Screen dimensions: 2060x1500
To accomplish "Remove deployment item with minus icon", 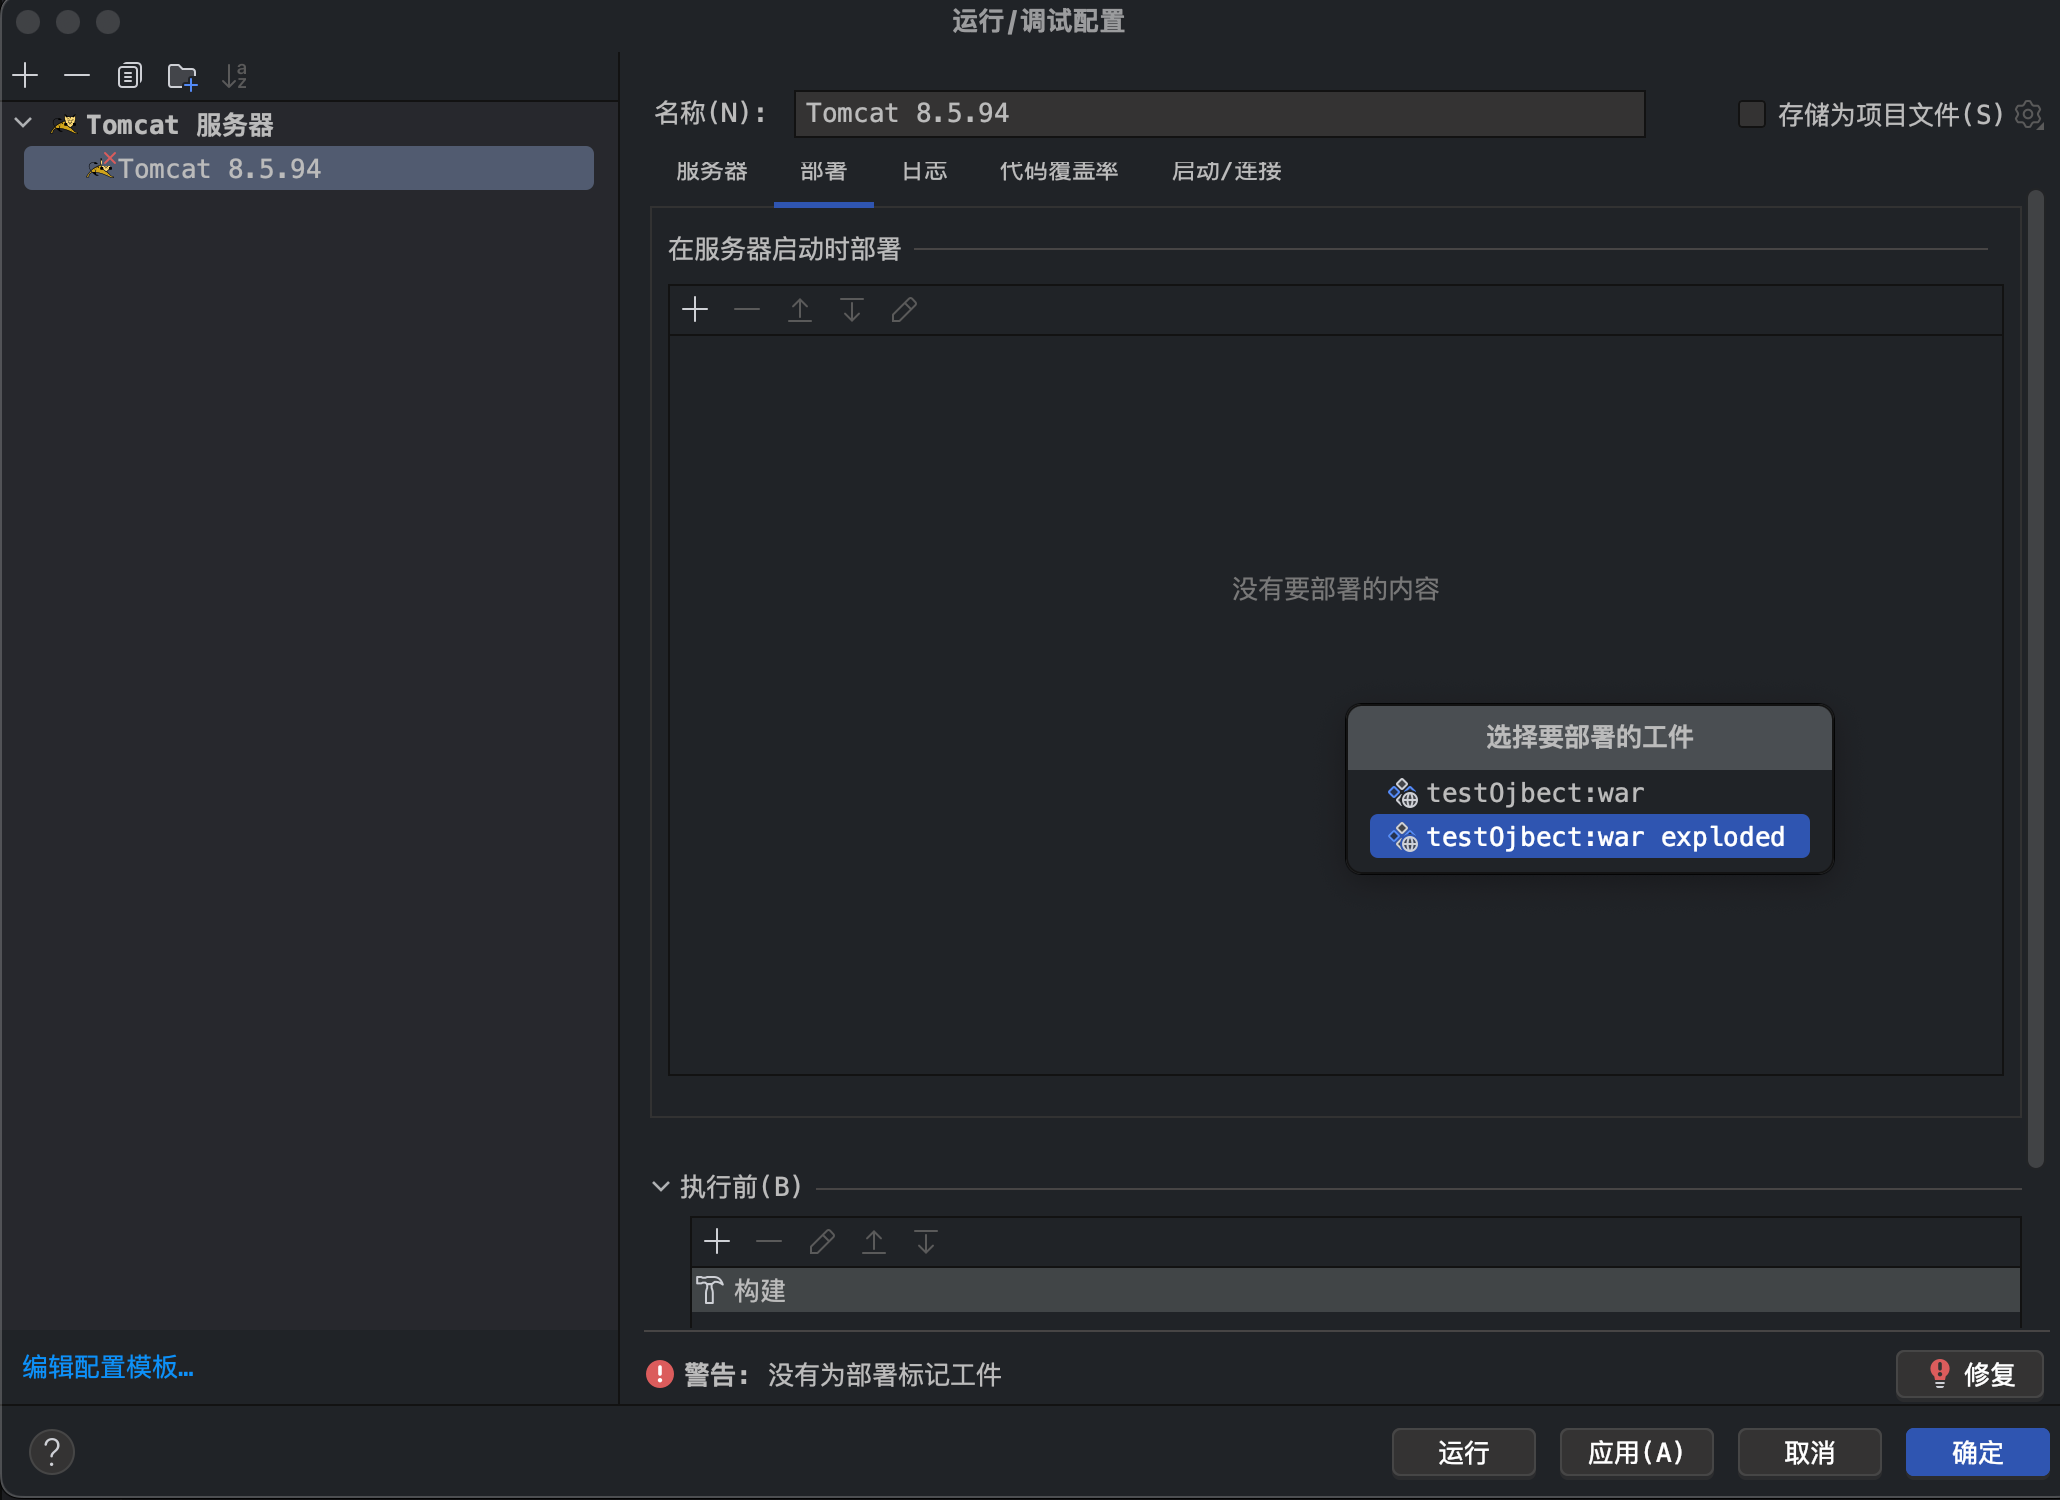I will 747,310.
